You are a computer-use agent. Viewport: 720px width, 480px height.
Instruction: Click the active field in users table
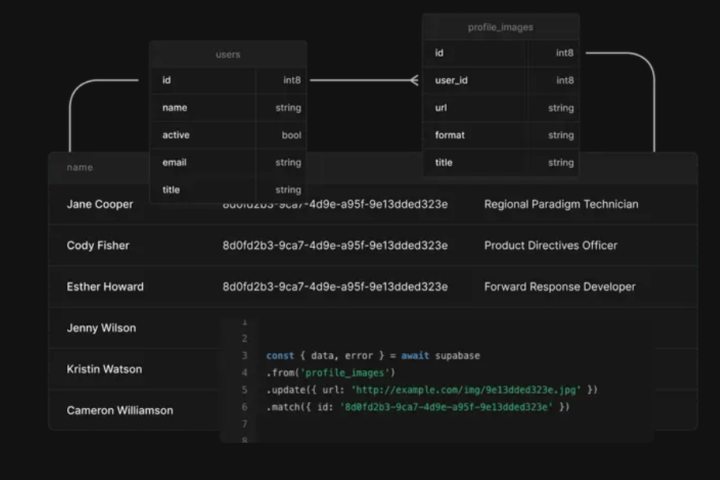(176, 135)
